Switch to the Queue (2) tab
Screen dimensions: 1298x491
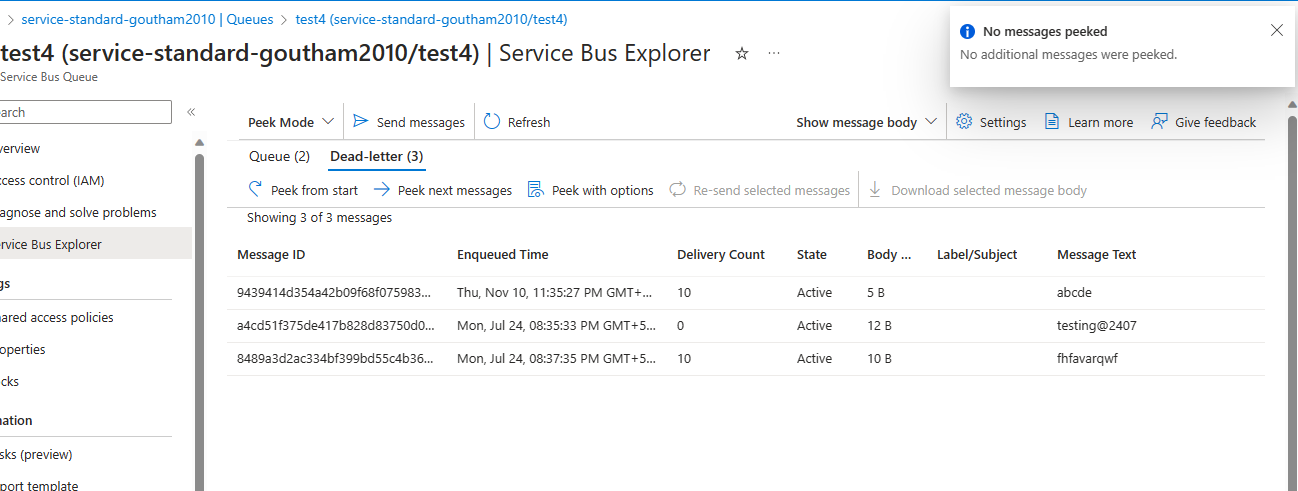pyautogui.click(x=279, y=156)
